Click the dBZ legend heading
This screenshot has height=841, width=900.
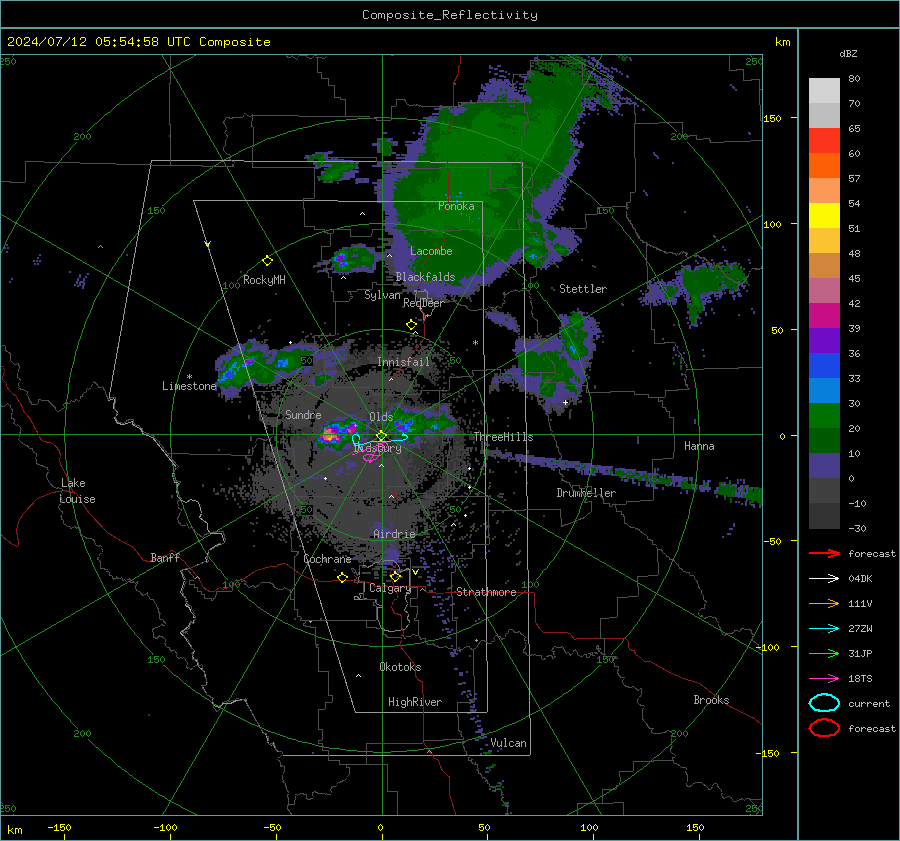click(848, 54)
